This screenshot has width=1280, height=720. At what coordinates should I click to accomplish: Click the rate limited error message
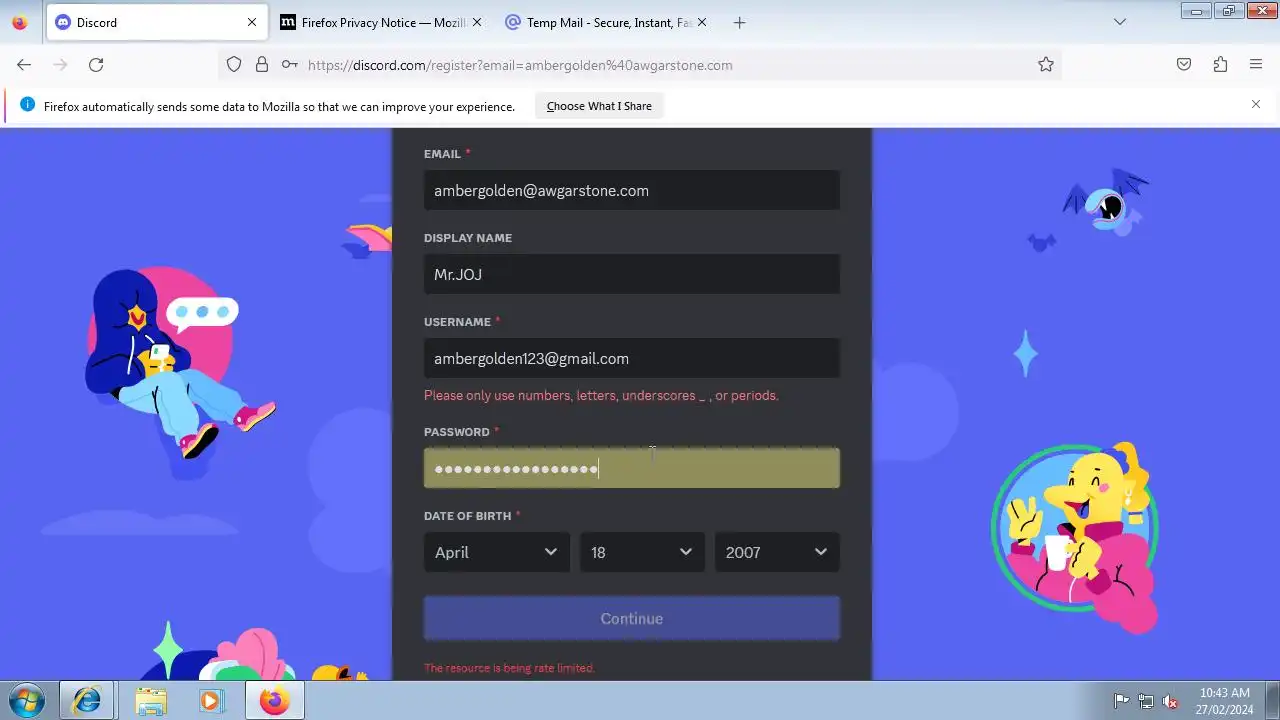(x=509, y=668)
